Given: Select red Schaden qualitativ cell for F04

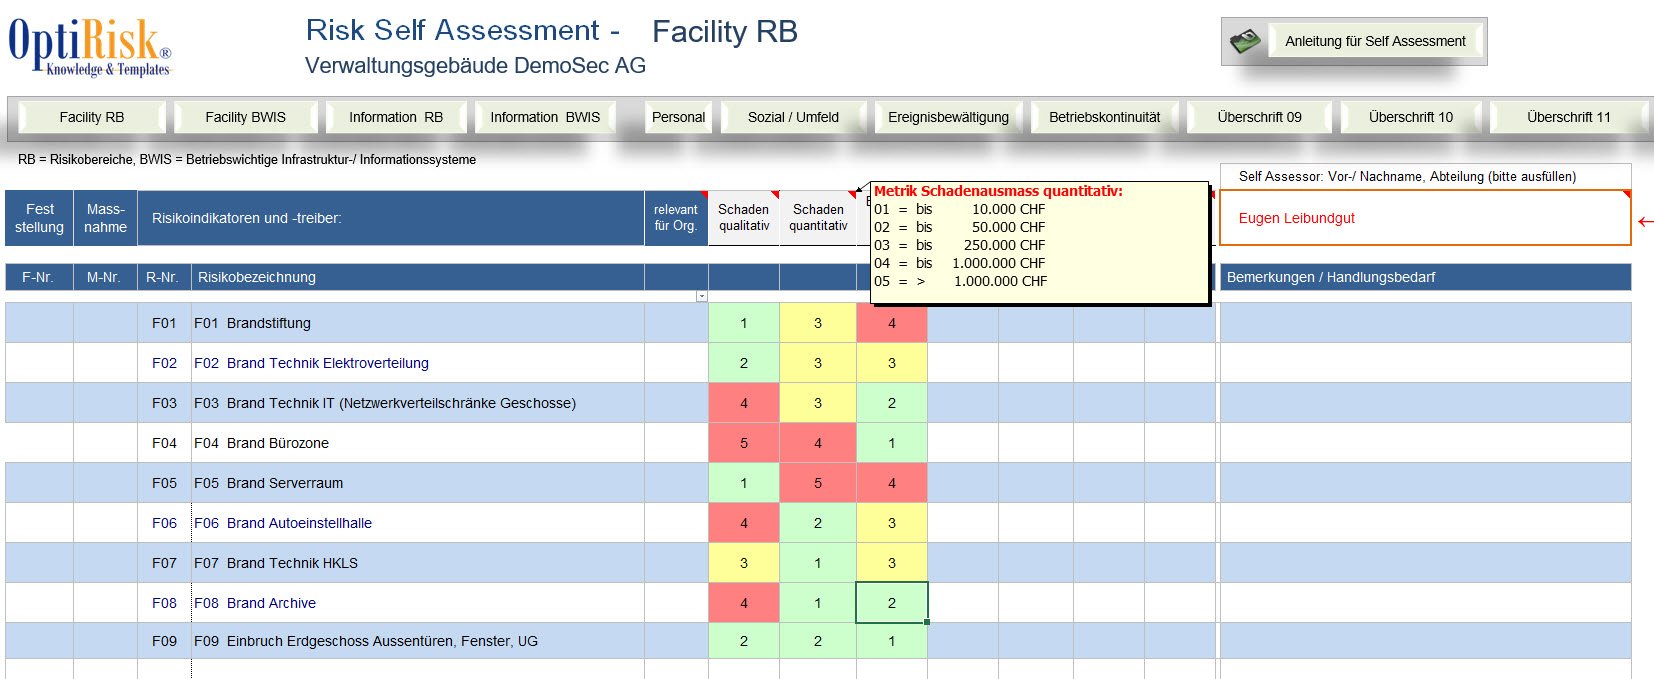Looking at the screenshot, I should coord(743,443).
